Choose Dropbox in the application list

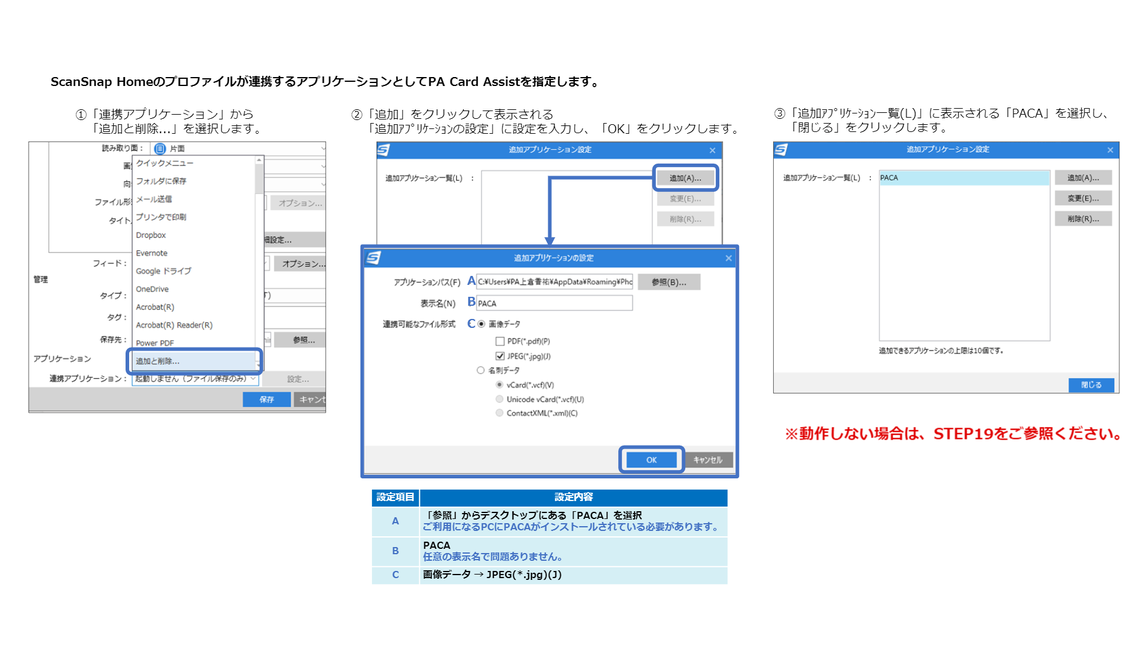tap(151, 235)
